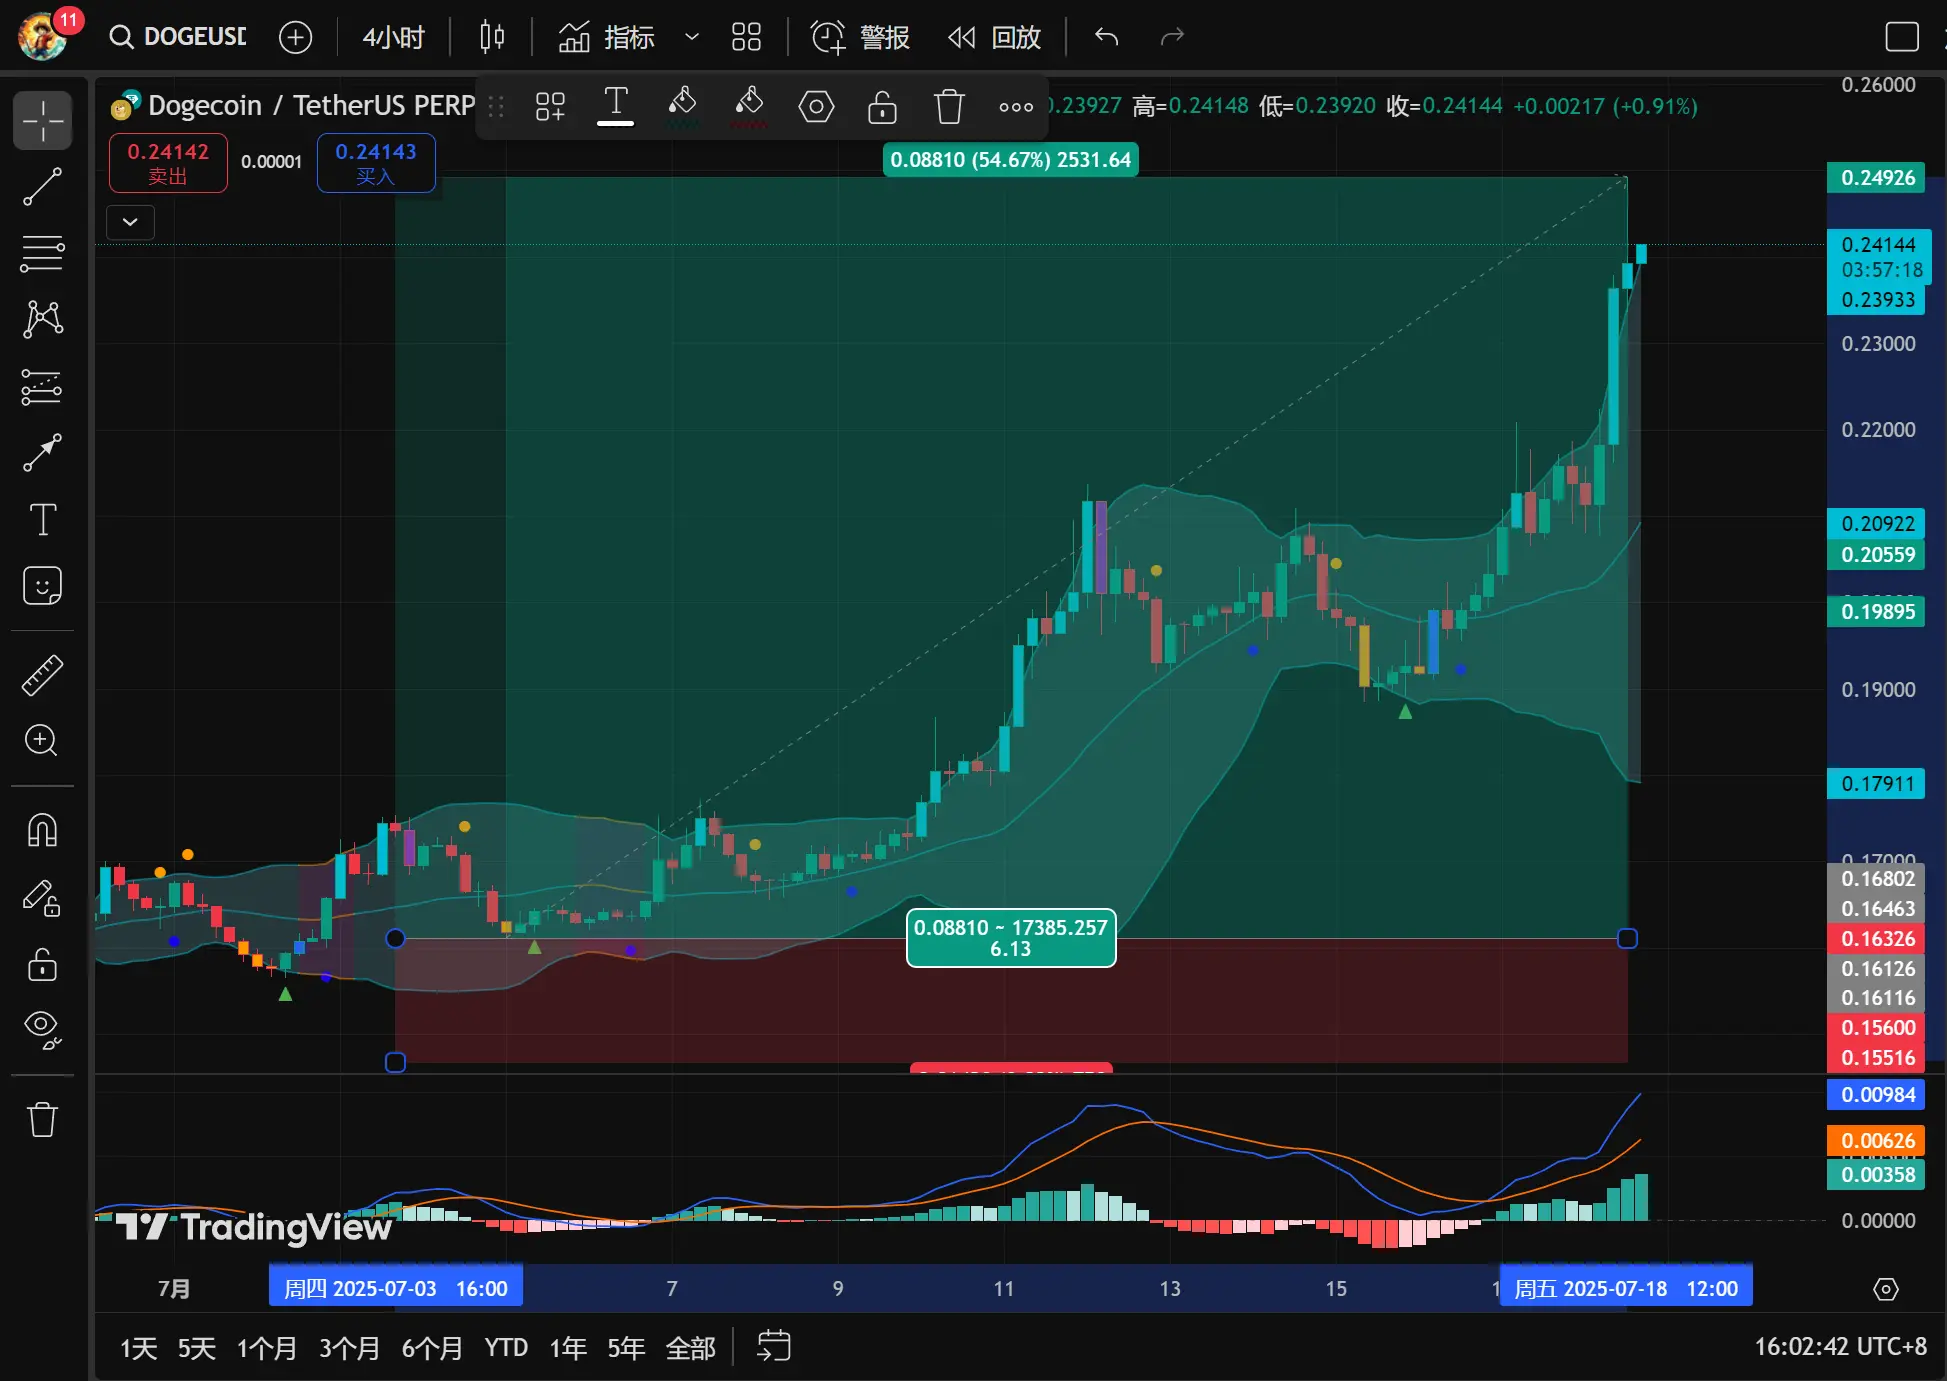Remove drawings using sidebar trash icon
The width and height of the screenshot is (1947, 1381).
click(x=43, y=1119)
